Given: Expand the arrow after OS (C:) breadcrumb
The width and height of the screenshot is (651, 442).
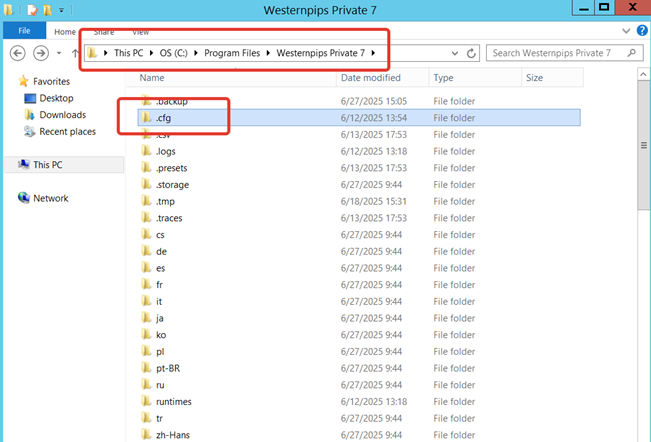Looking at the screenshot, I should pyautogui.click(x=196, y=53).
